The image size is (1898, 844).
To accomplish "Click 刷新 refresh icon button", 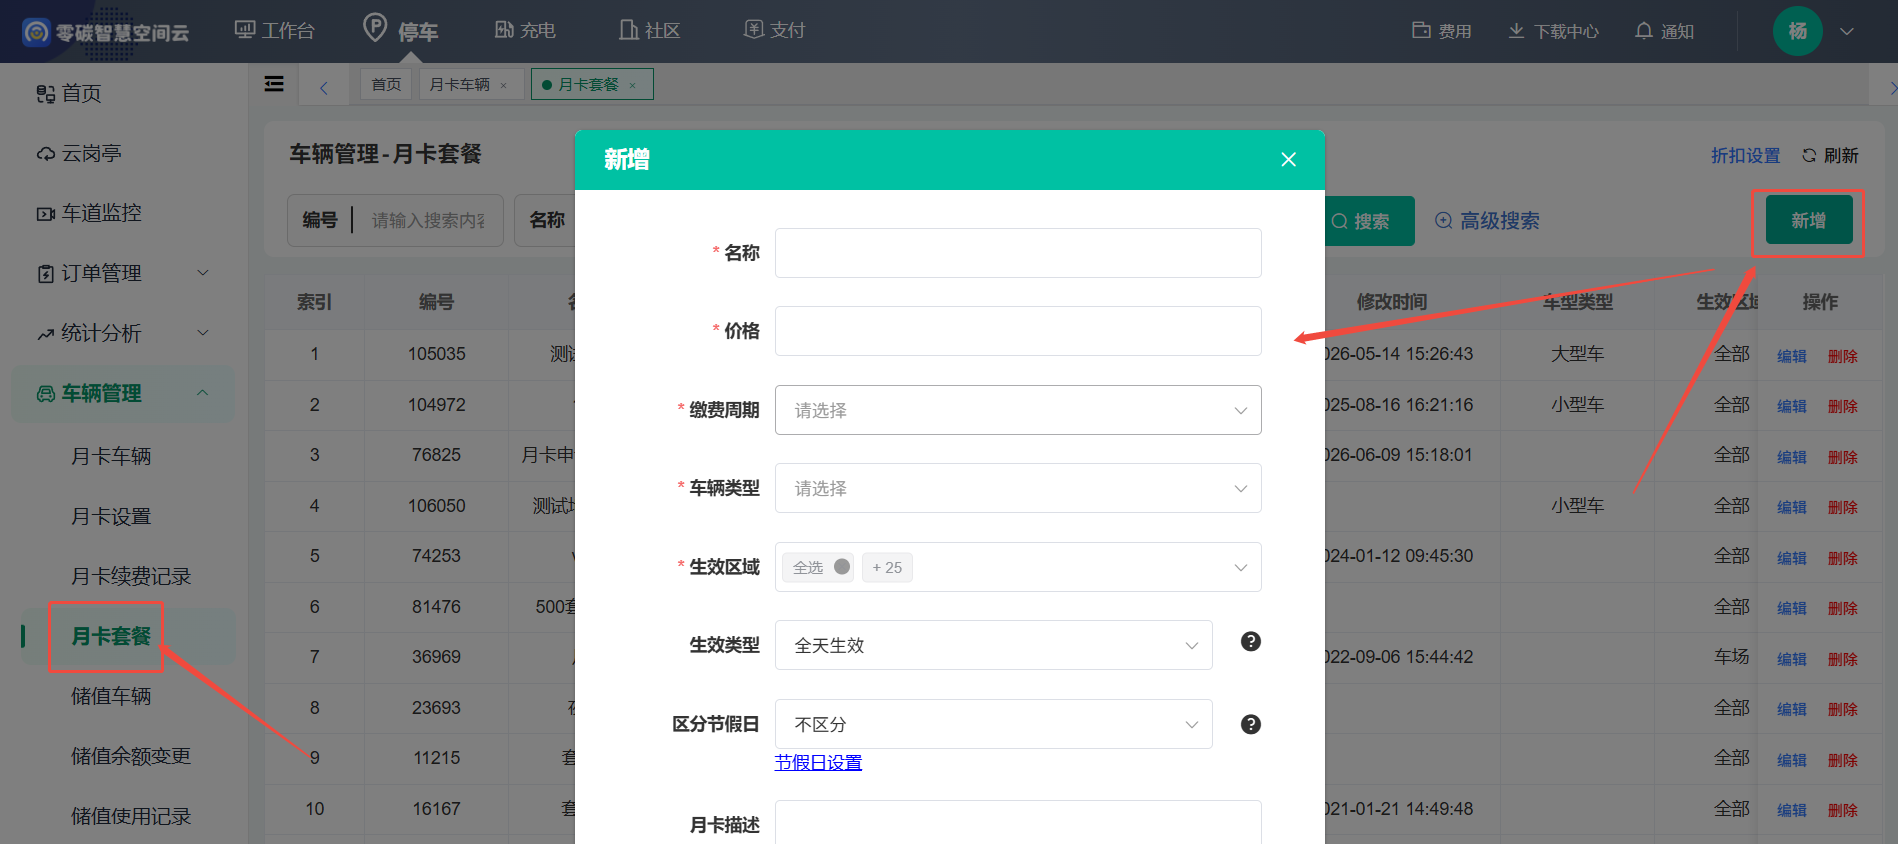I will tap(1830, 155).
